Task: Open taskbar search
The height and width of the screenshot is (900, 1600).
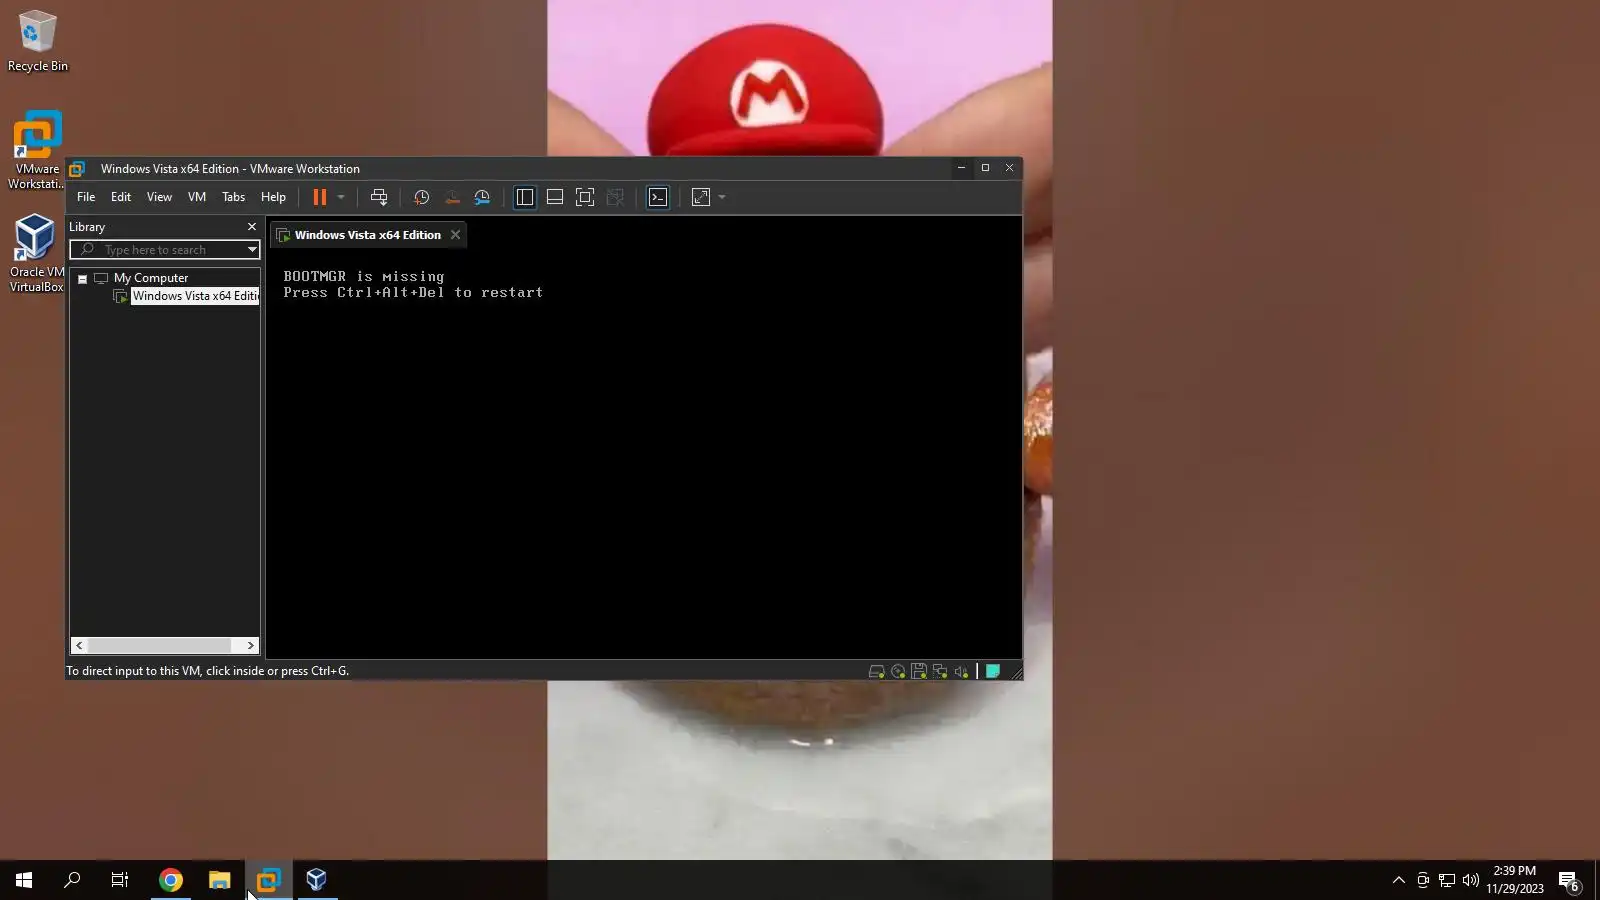Action: click(x=72, y=880)
